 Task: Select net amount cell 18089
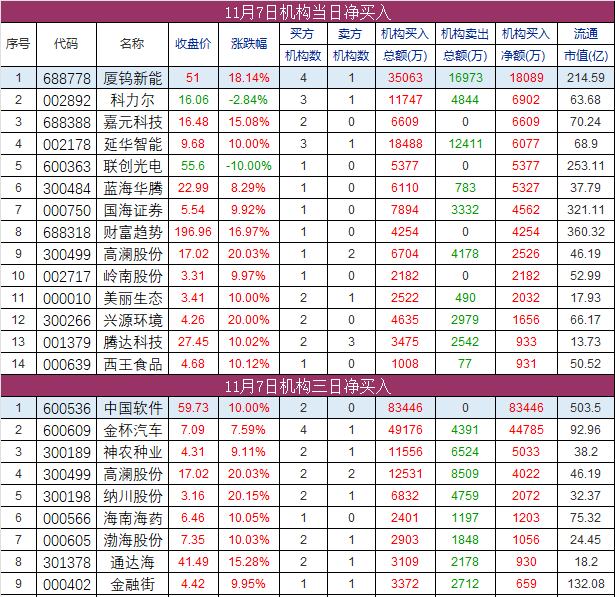click(526, 78)
